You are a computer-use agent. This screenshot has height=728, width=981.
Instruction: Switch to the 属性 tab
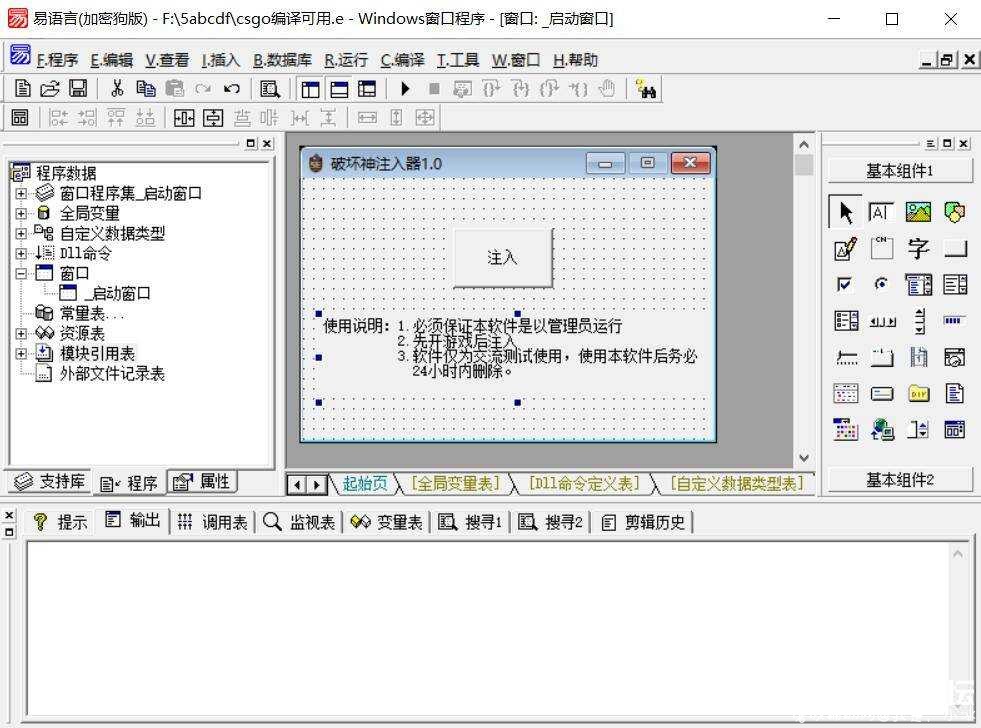pyautogui.click(x=202, y=482)
